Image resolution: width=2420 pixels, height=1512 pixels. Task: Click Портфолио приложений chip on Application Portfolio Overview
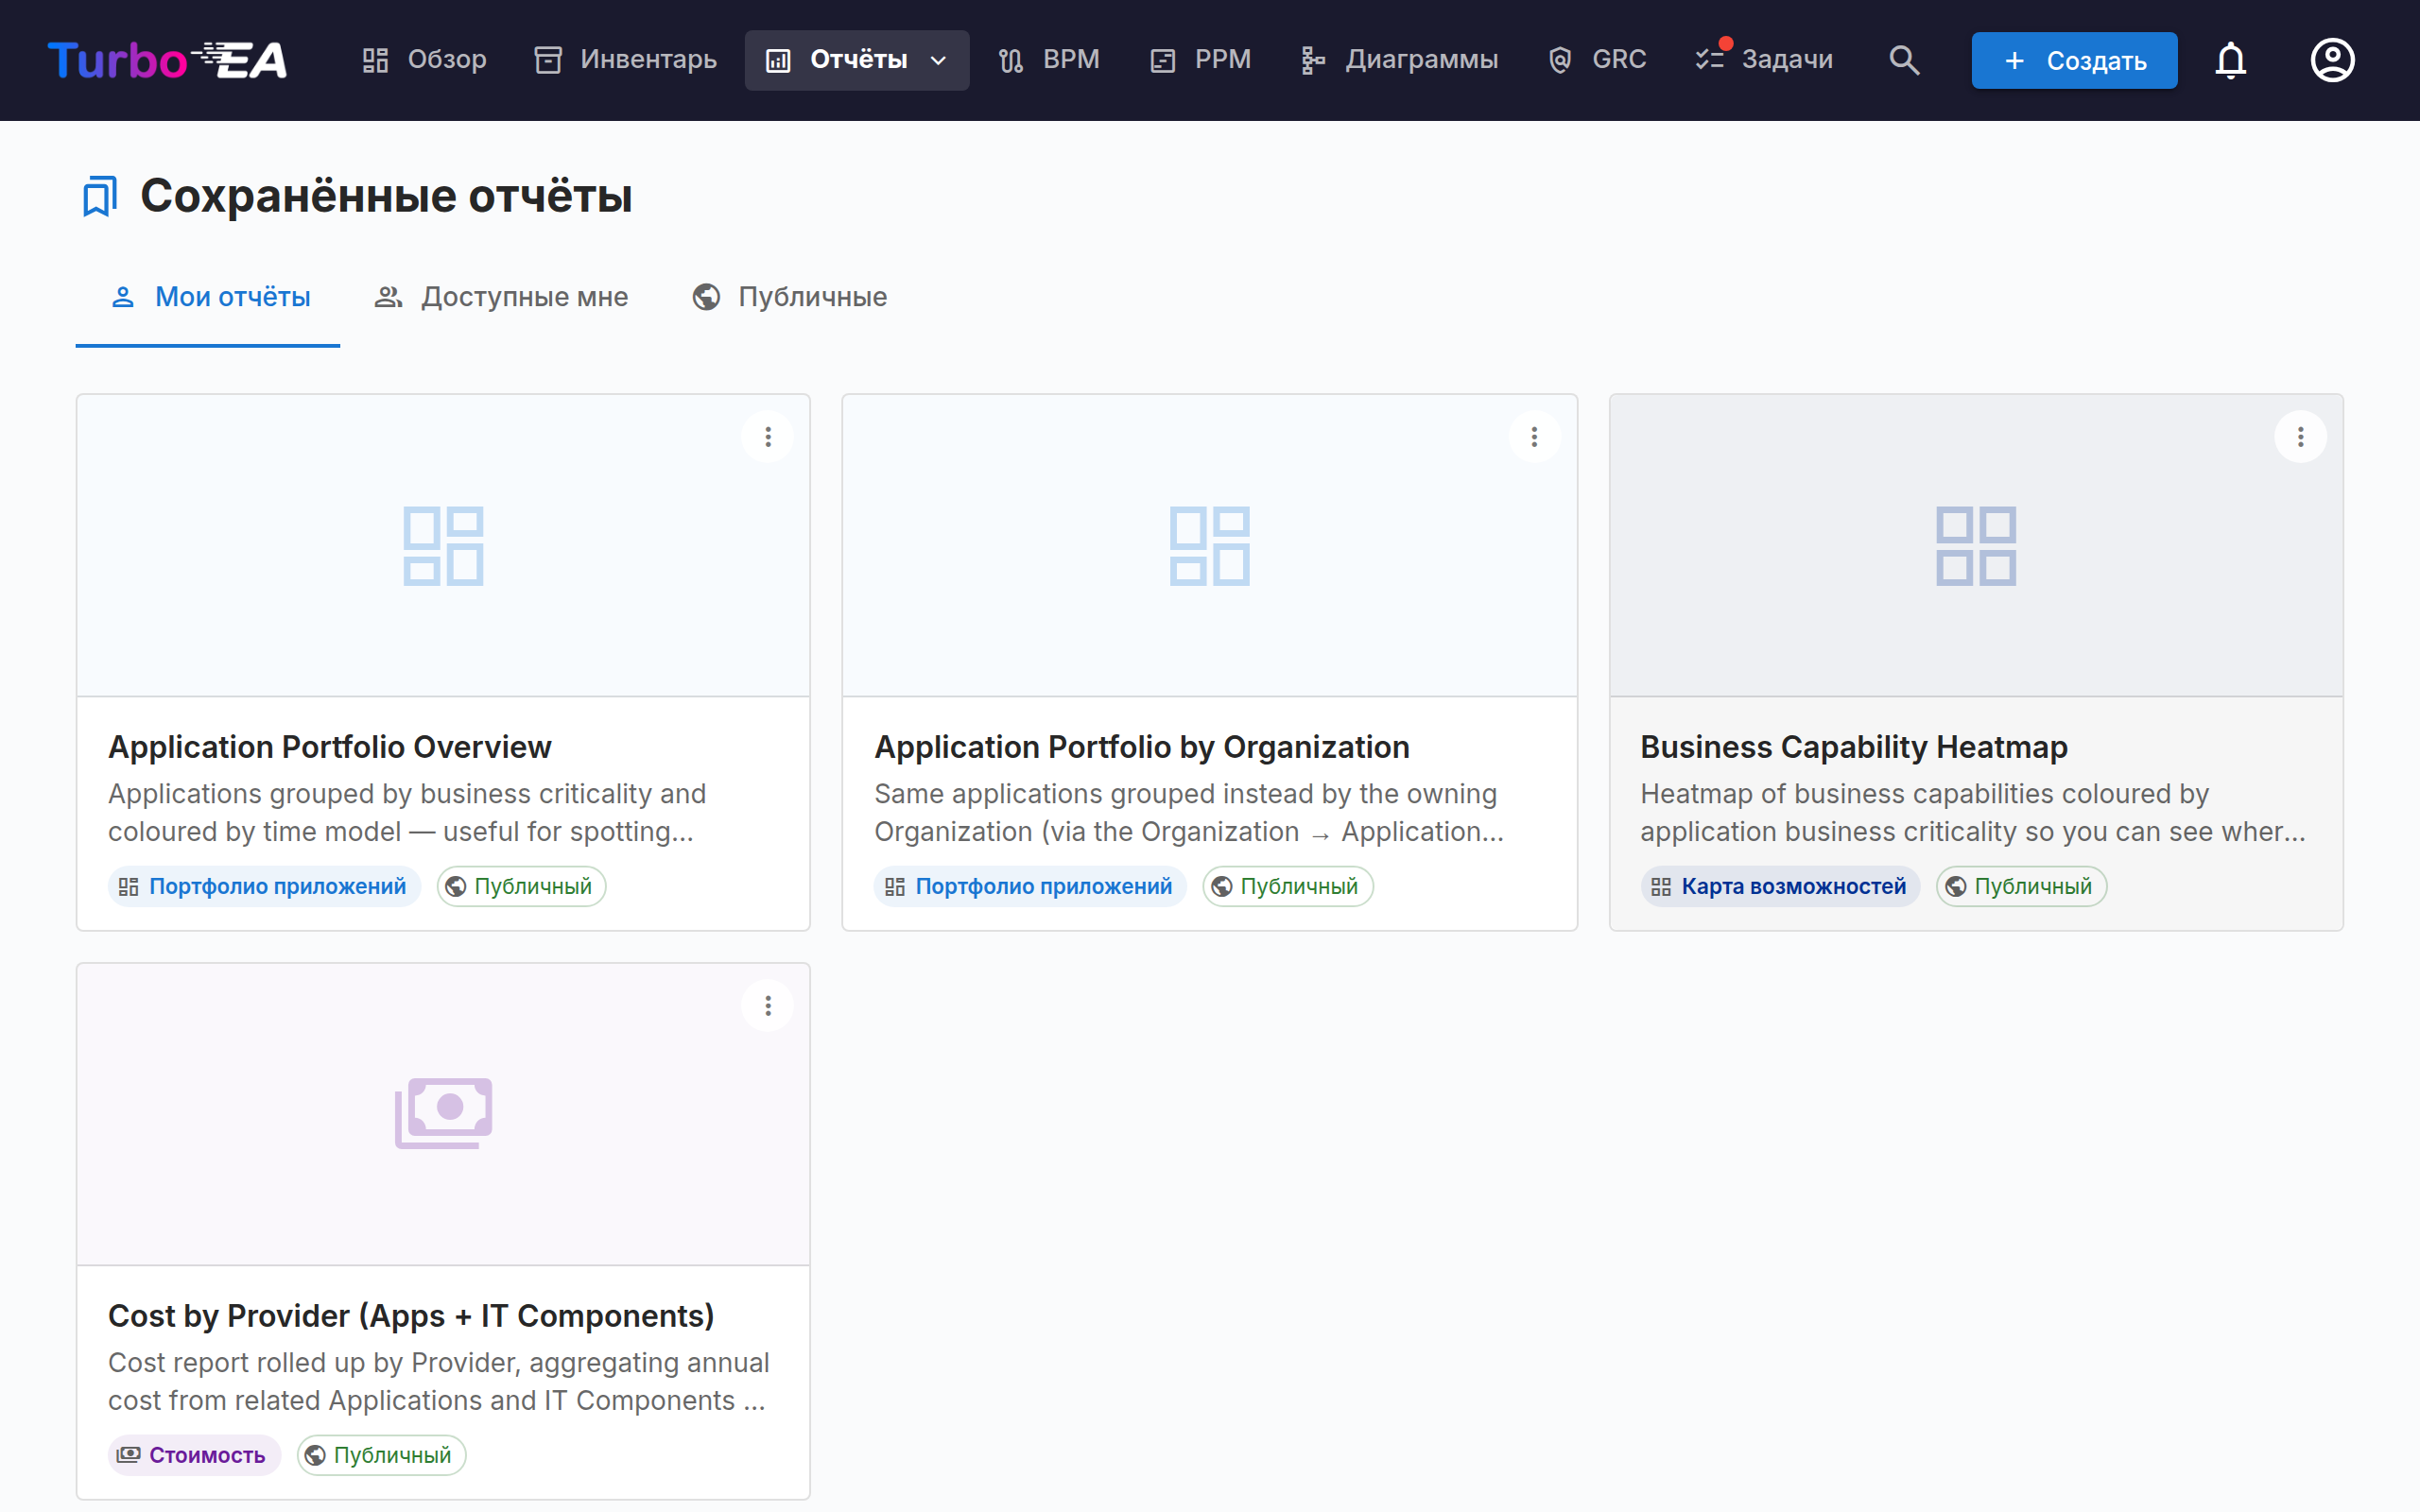point(264,886)
